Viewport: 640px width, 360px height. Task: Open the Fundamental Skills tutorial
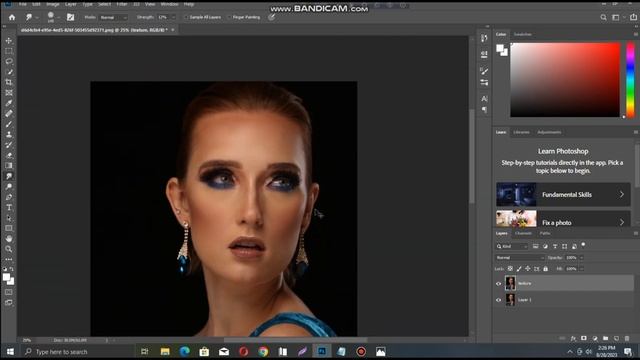(x=563, y=194)
